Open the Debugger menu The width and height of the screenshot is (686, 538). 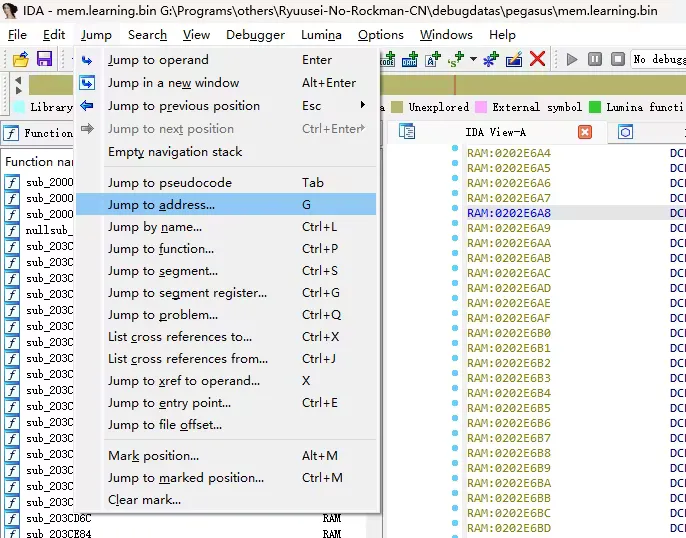coord(255,35)
